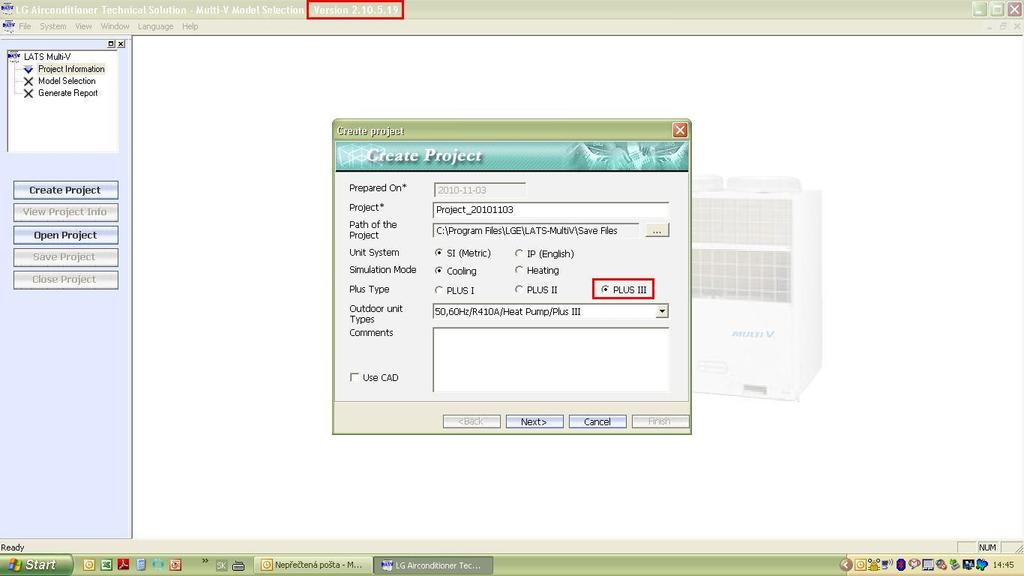
Task: Click the Path of the Project field
Action: click(537, 231)
